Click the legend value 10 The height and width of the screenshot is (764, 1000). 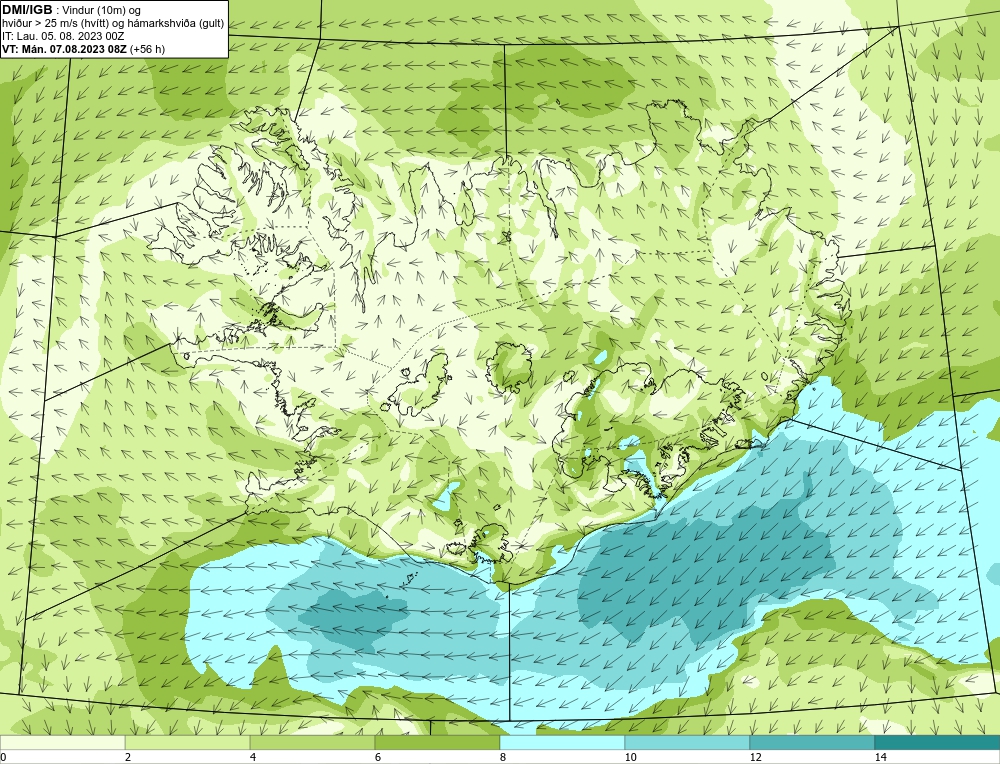click(630, 757)
